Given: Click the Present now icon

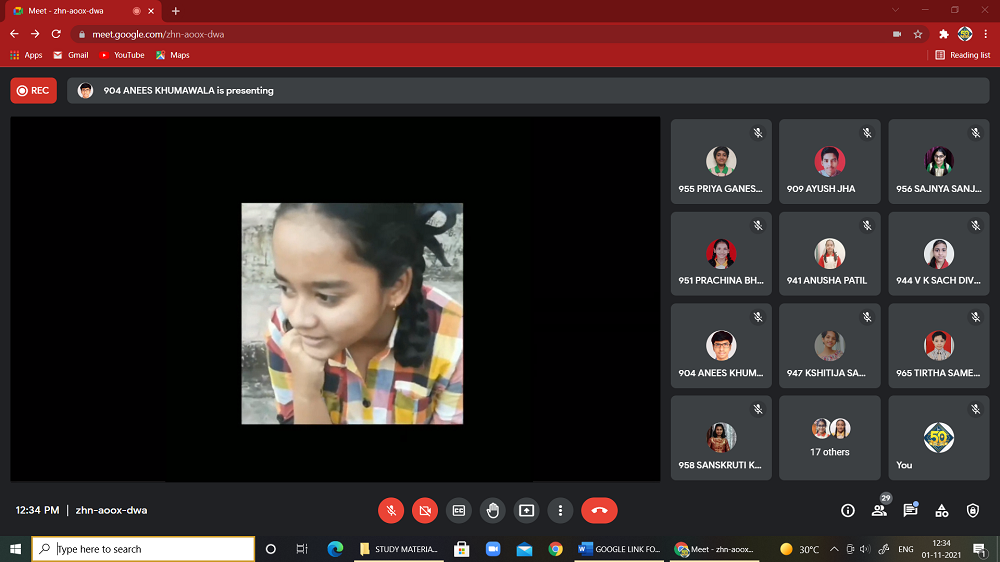Looking at the screenshot, I should click(x=527, y=510).
